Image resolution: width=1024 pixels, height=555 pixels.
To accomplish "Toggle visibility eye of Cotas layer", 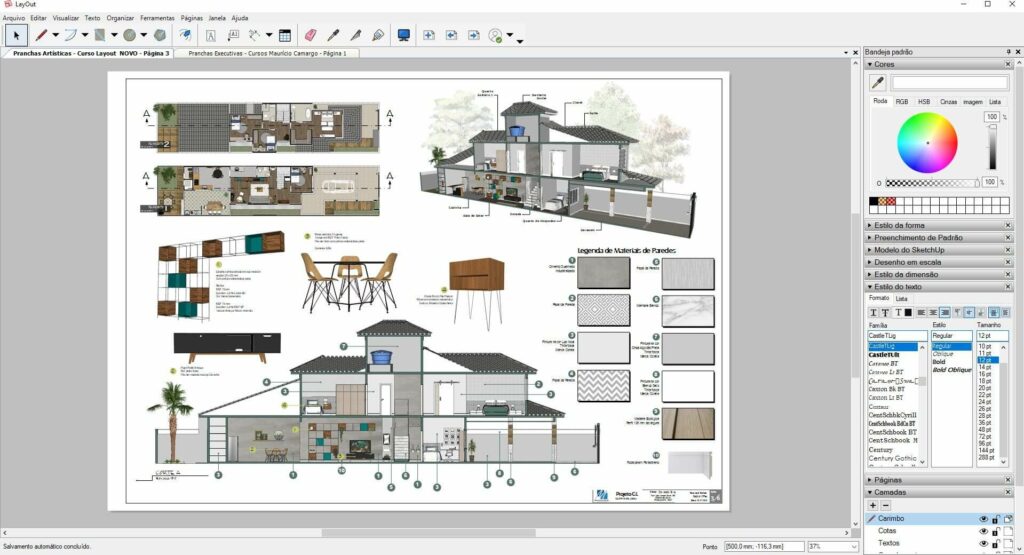I will (984, 531).
